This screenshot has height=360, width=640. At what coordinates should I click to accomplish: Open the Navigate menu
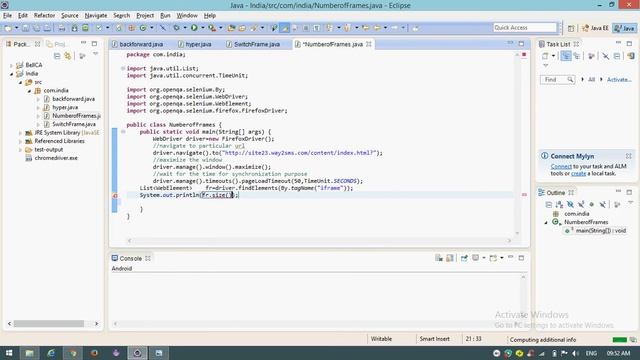point(96,16)
